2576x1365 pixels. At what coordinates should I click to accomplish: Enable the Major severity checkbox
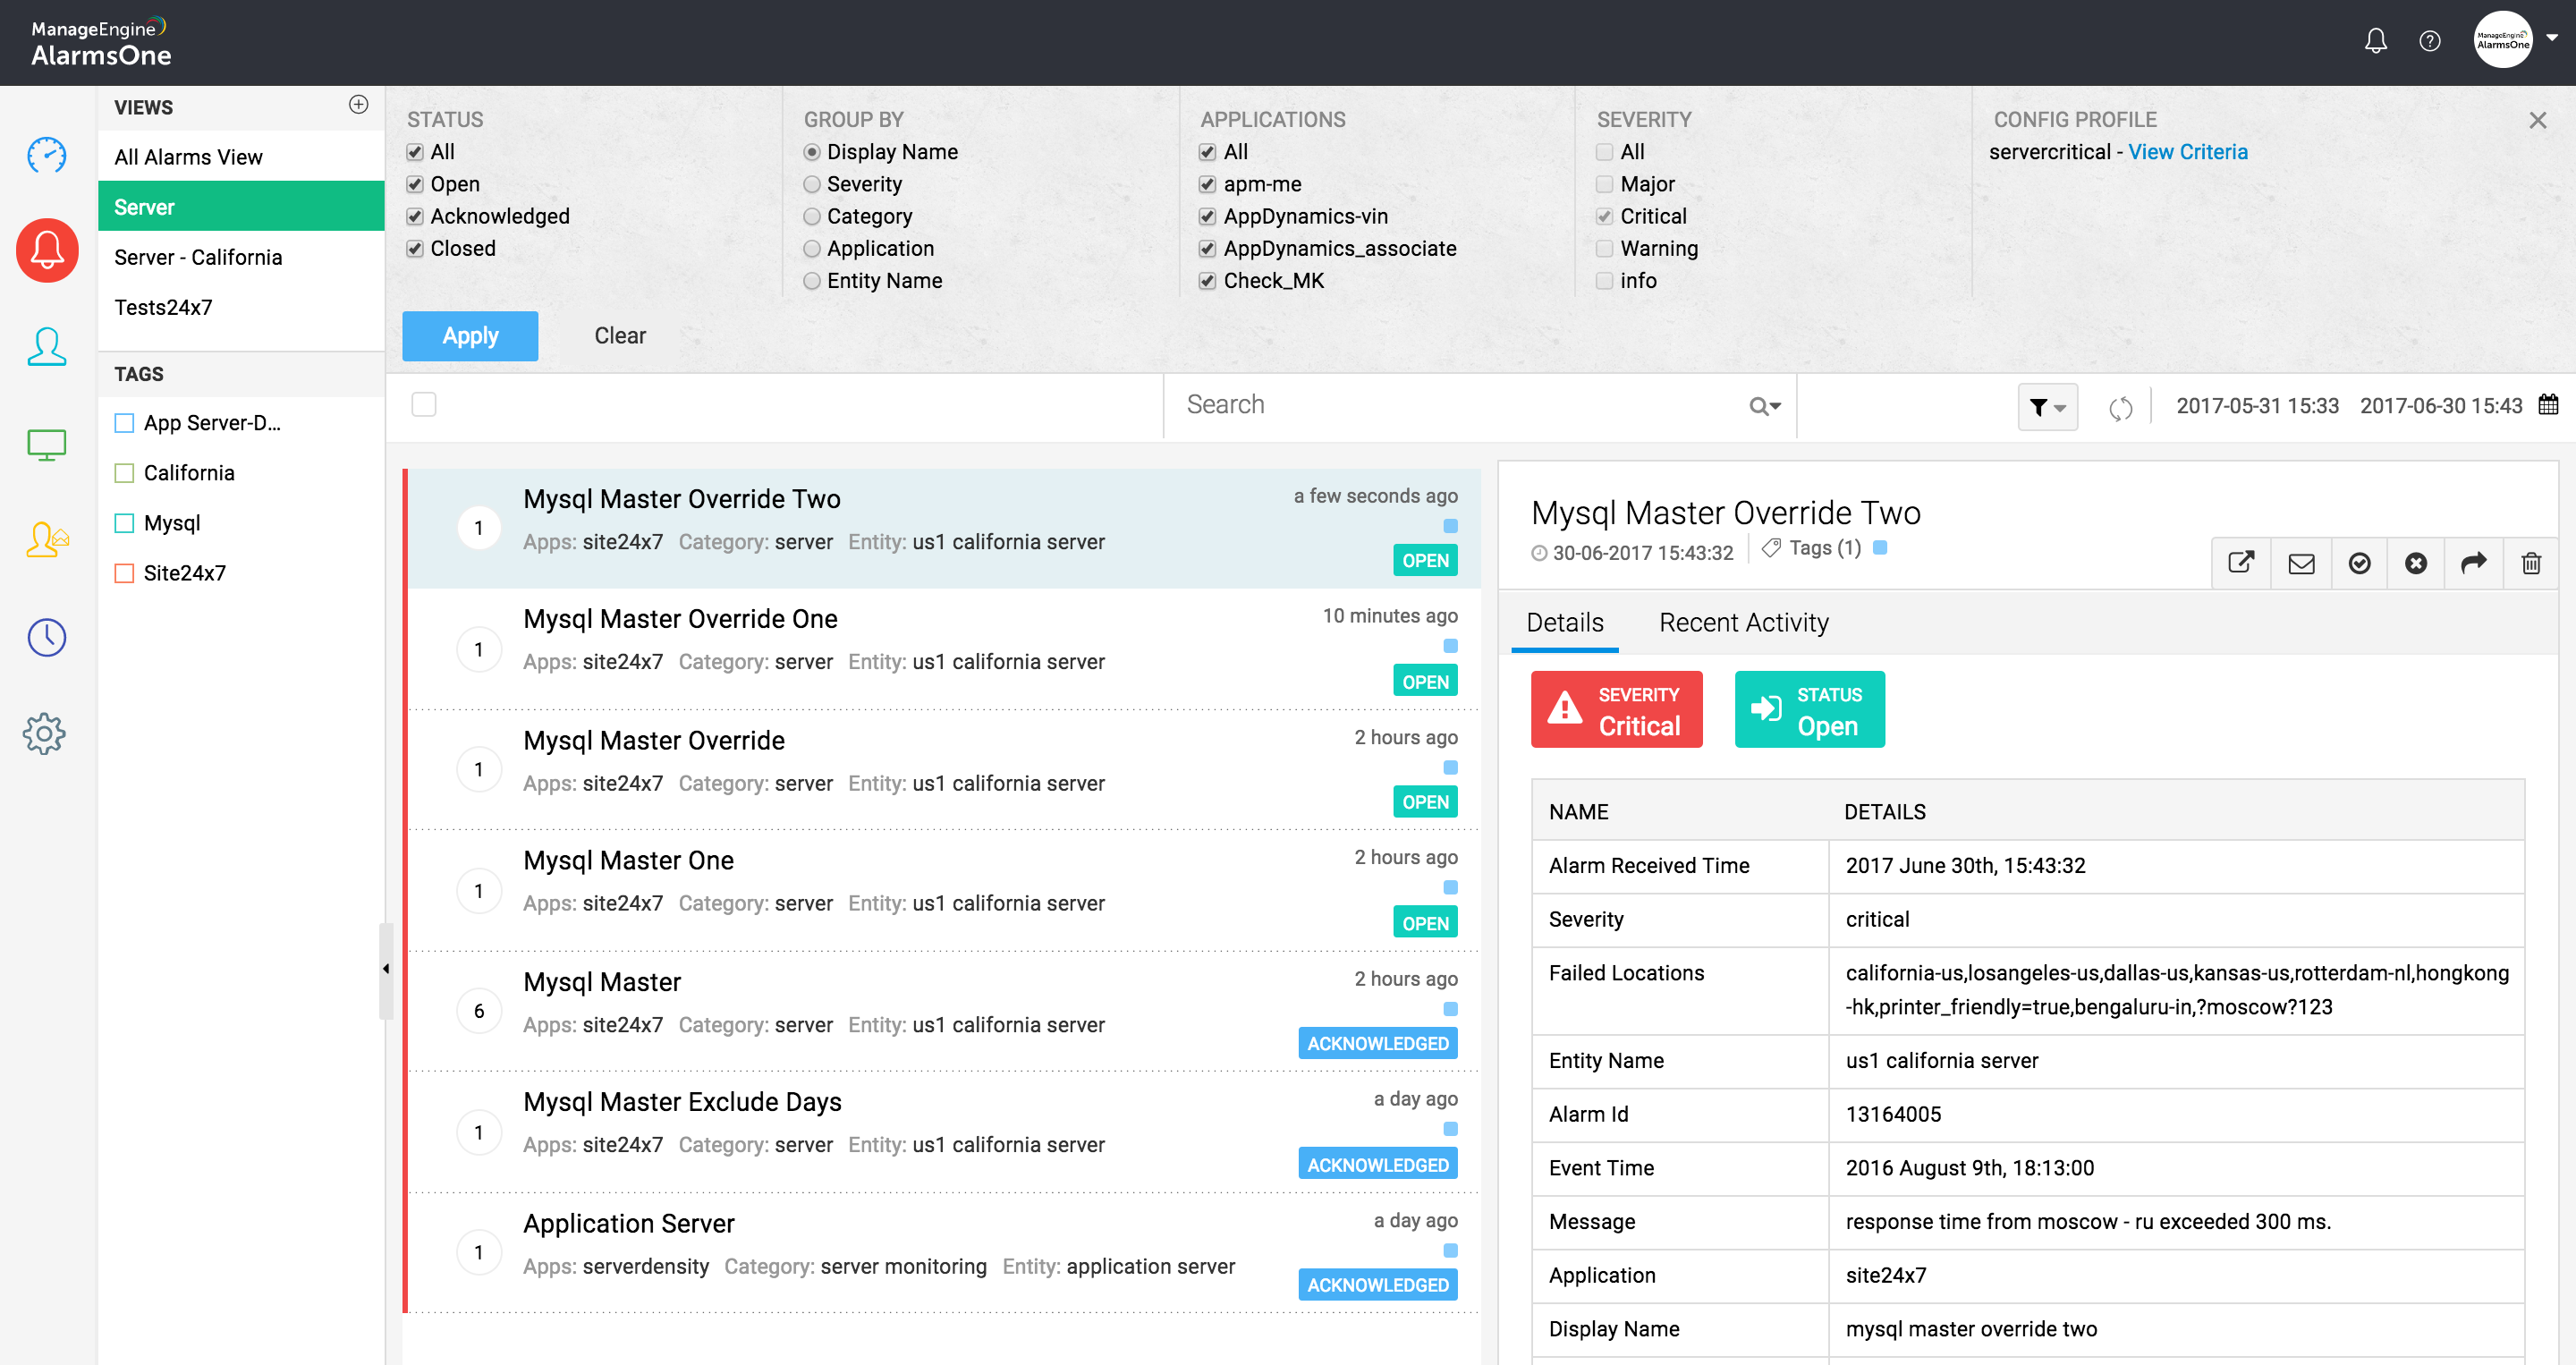(1604, 184)
